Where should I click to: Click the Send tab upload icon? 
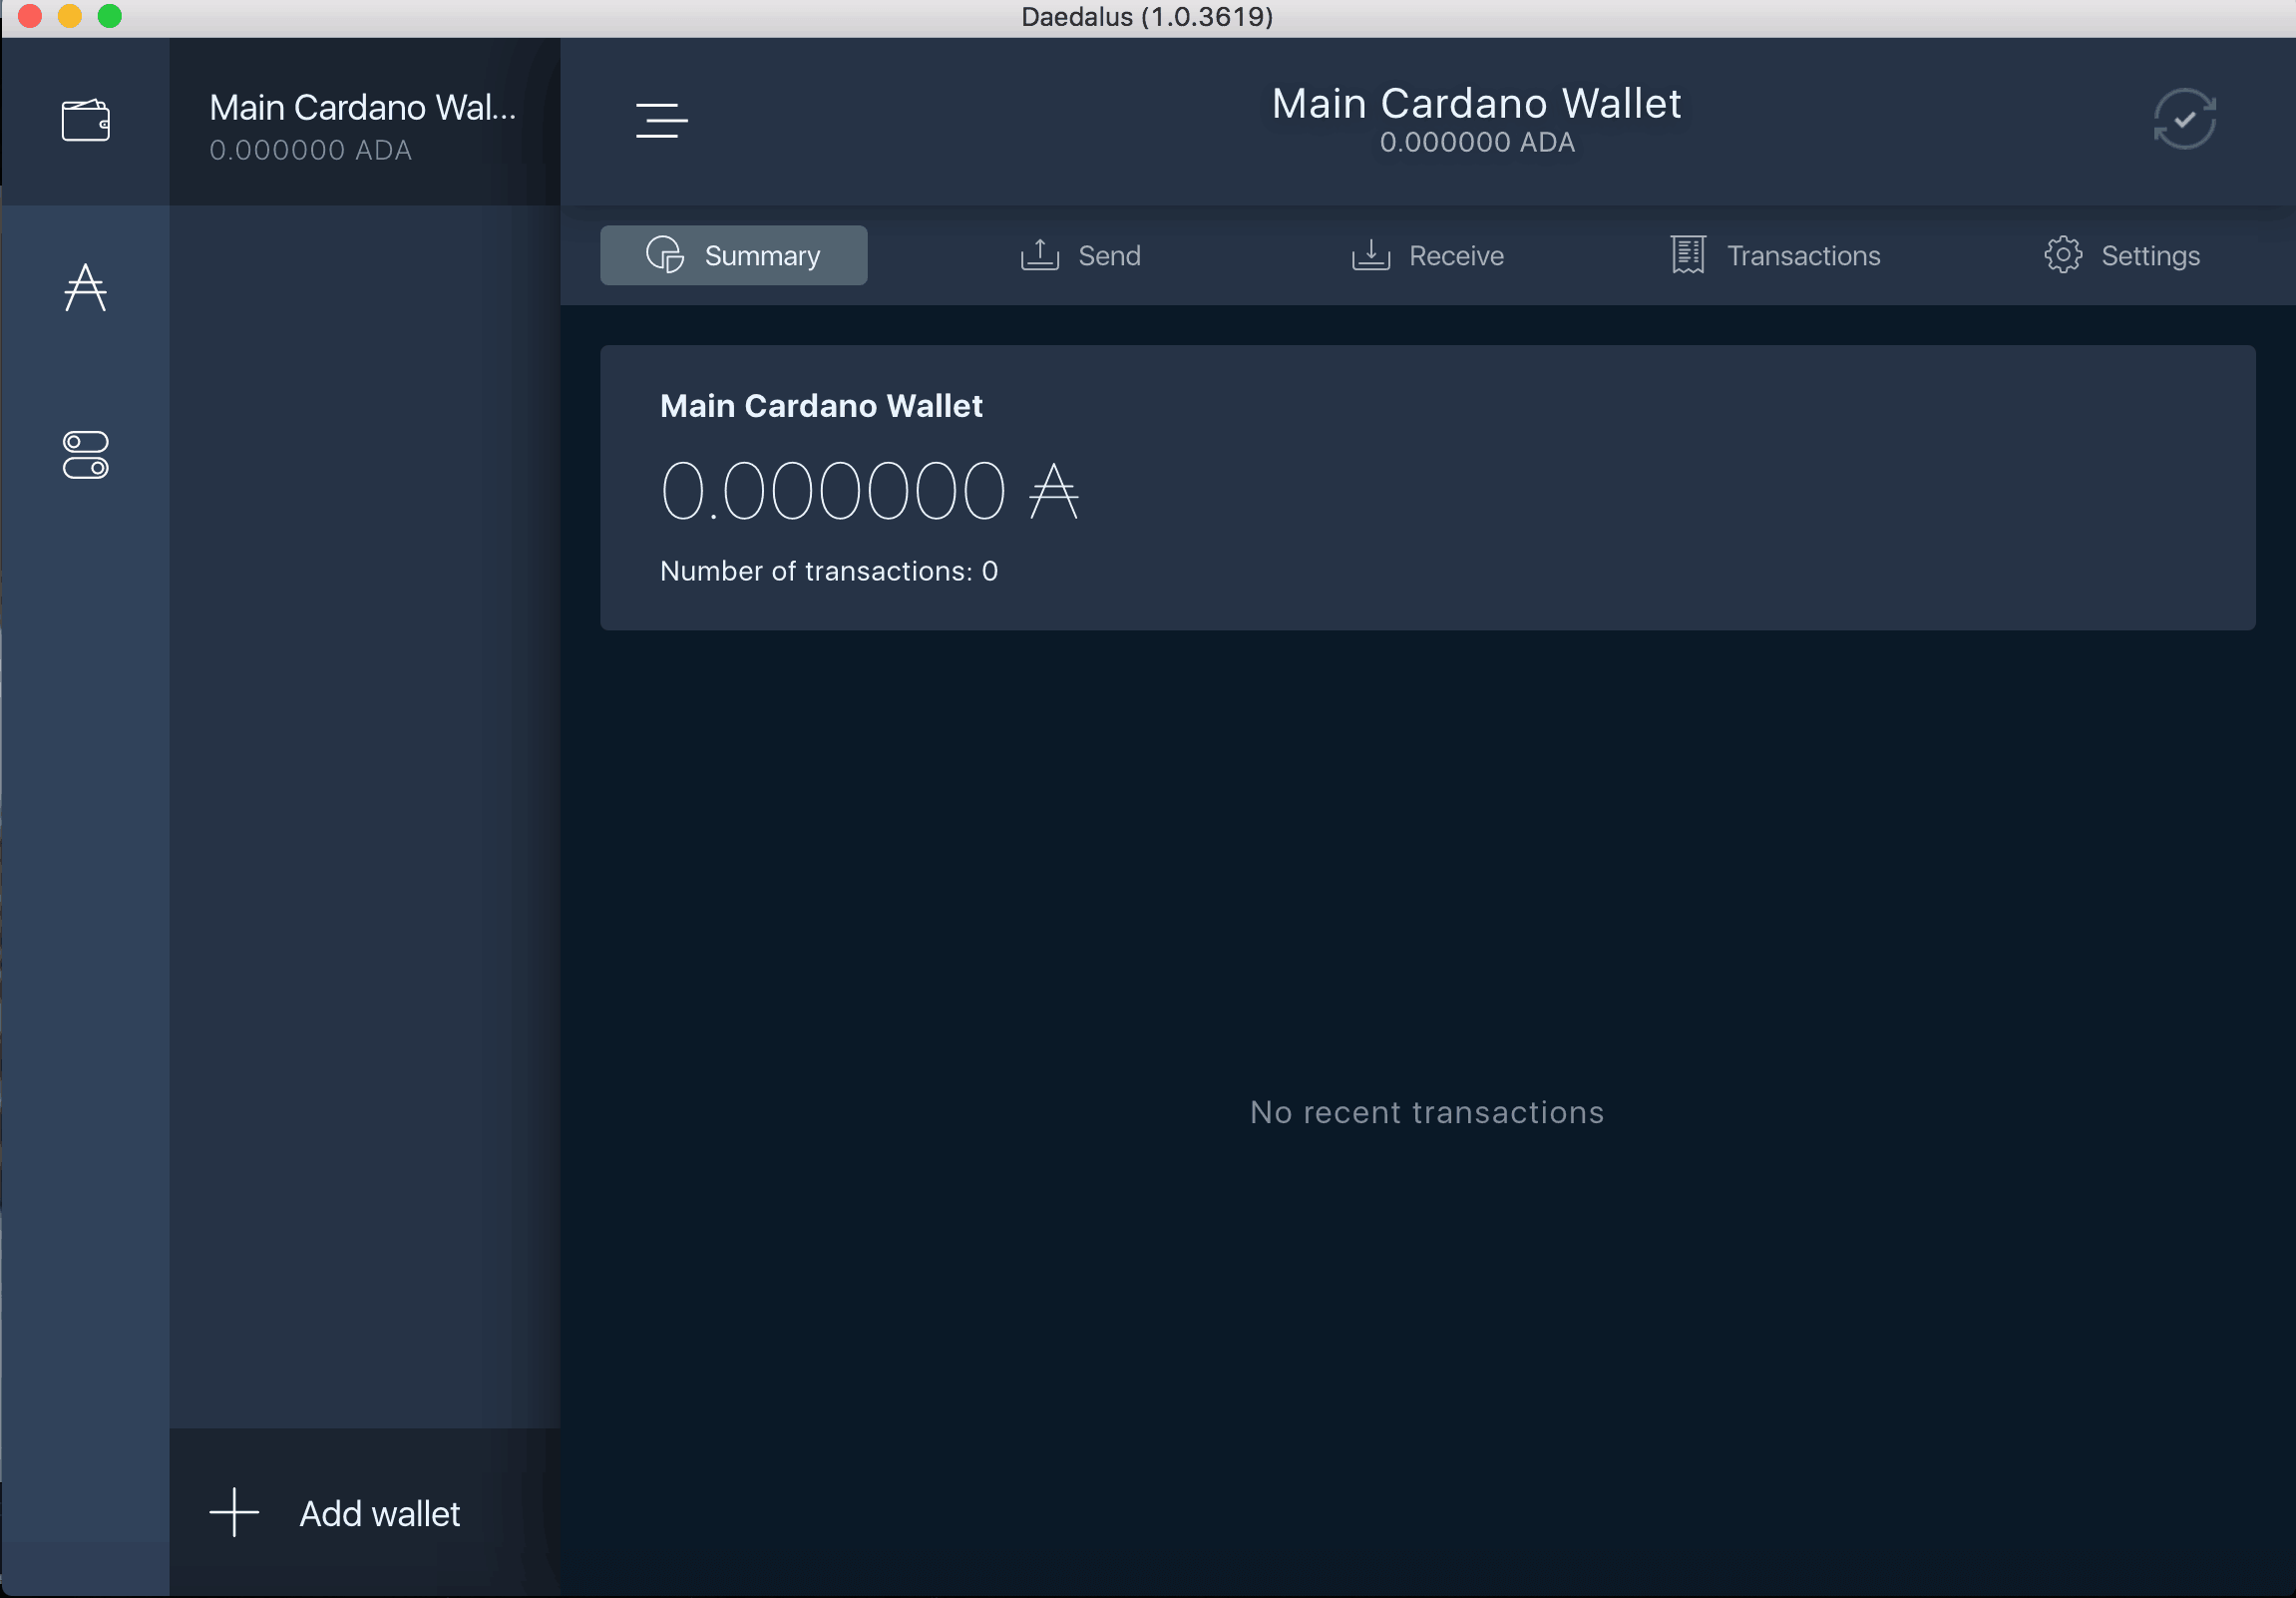[x=1038, y=254]
